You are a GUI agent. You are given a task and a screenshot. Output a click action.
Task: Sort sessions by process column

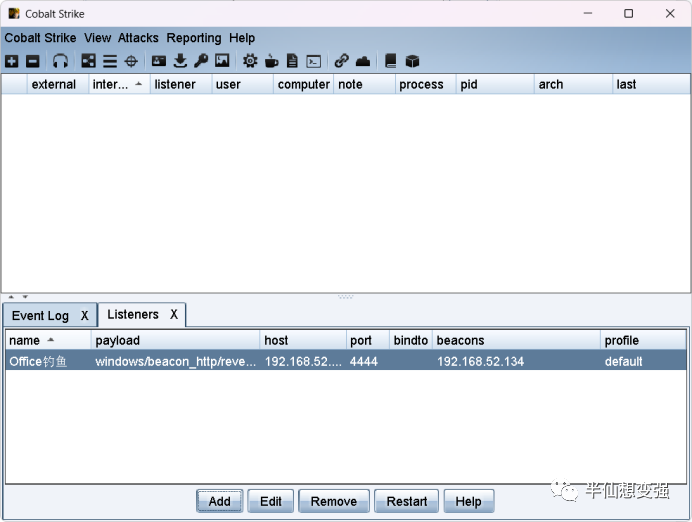tap(425, 84)
